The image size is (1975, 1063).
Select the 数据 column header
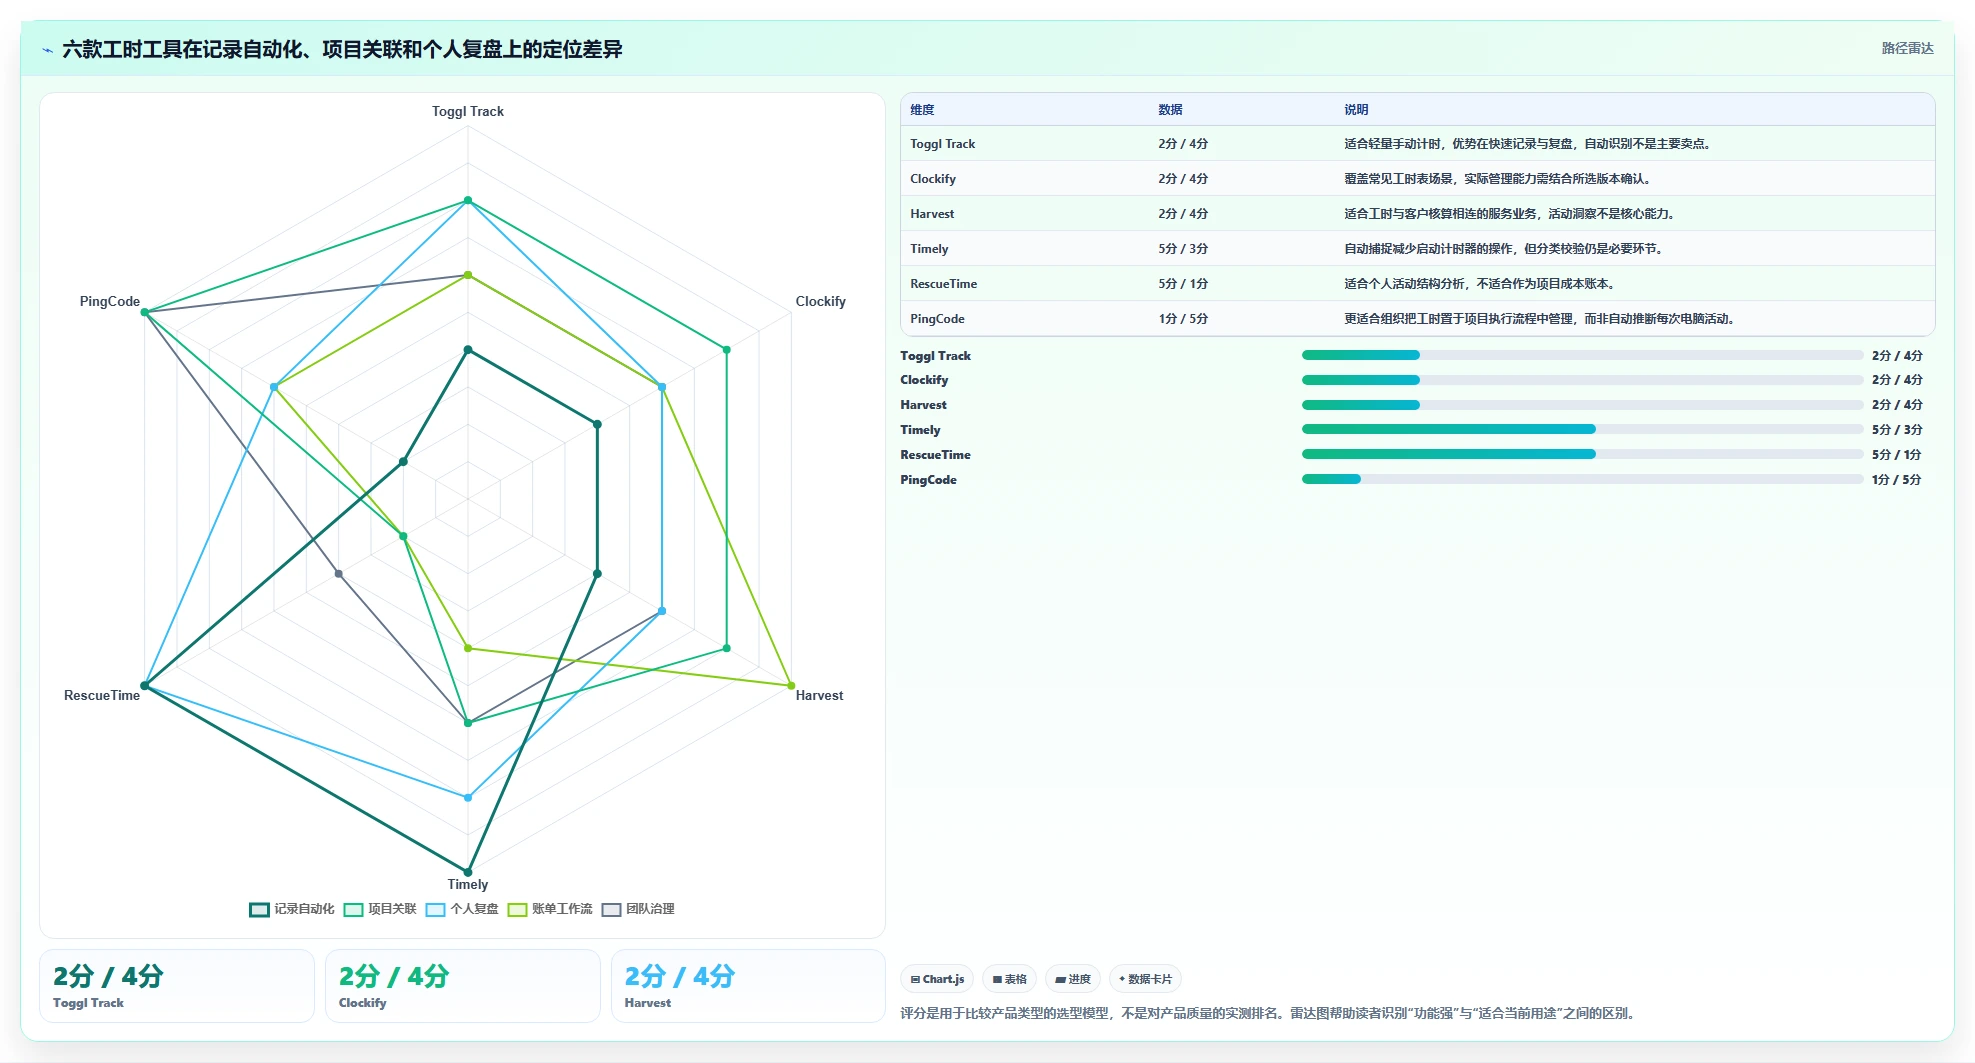pos(1170,110)
